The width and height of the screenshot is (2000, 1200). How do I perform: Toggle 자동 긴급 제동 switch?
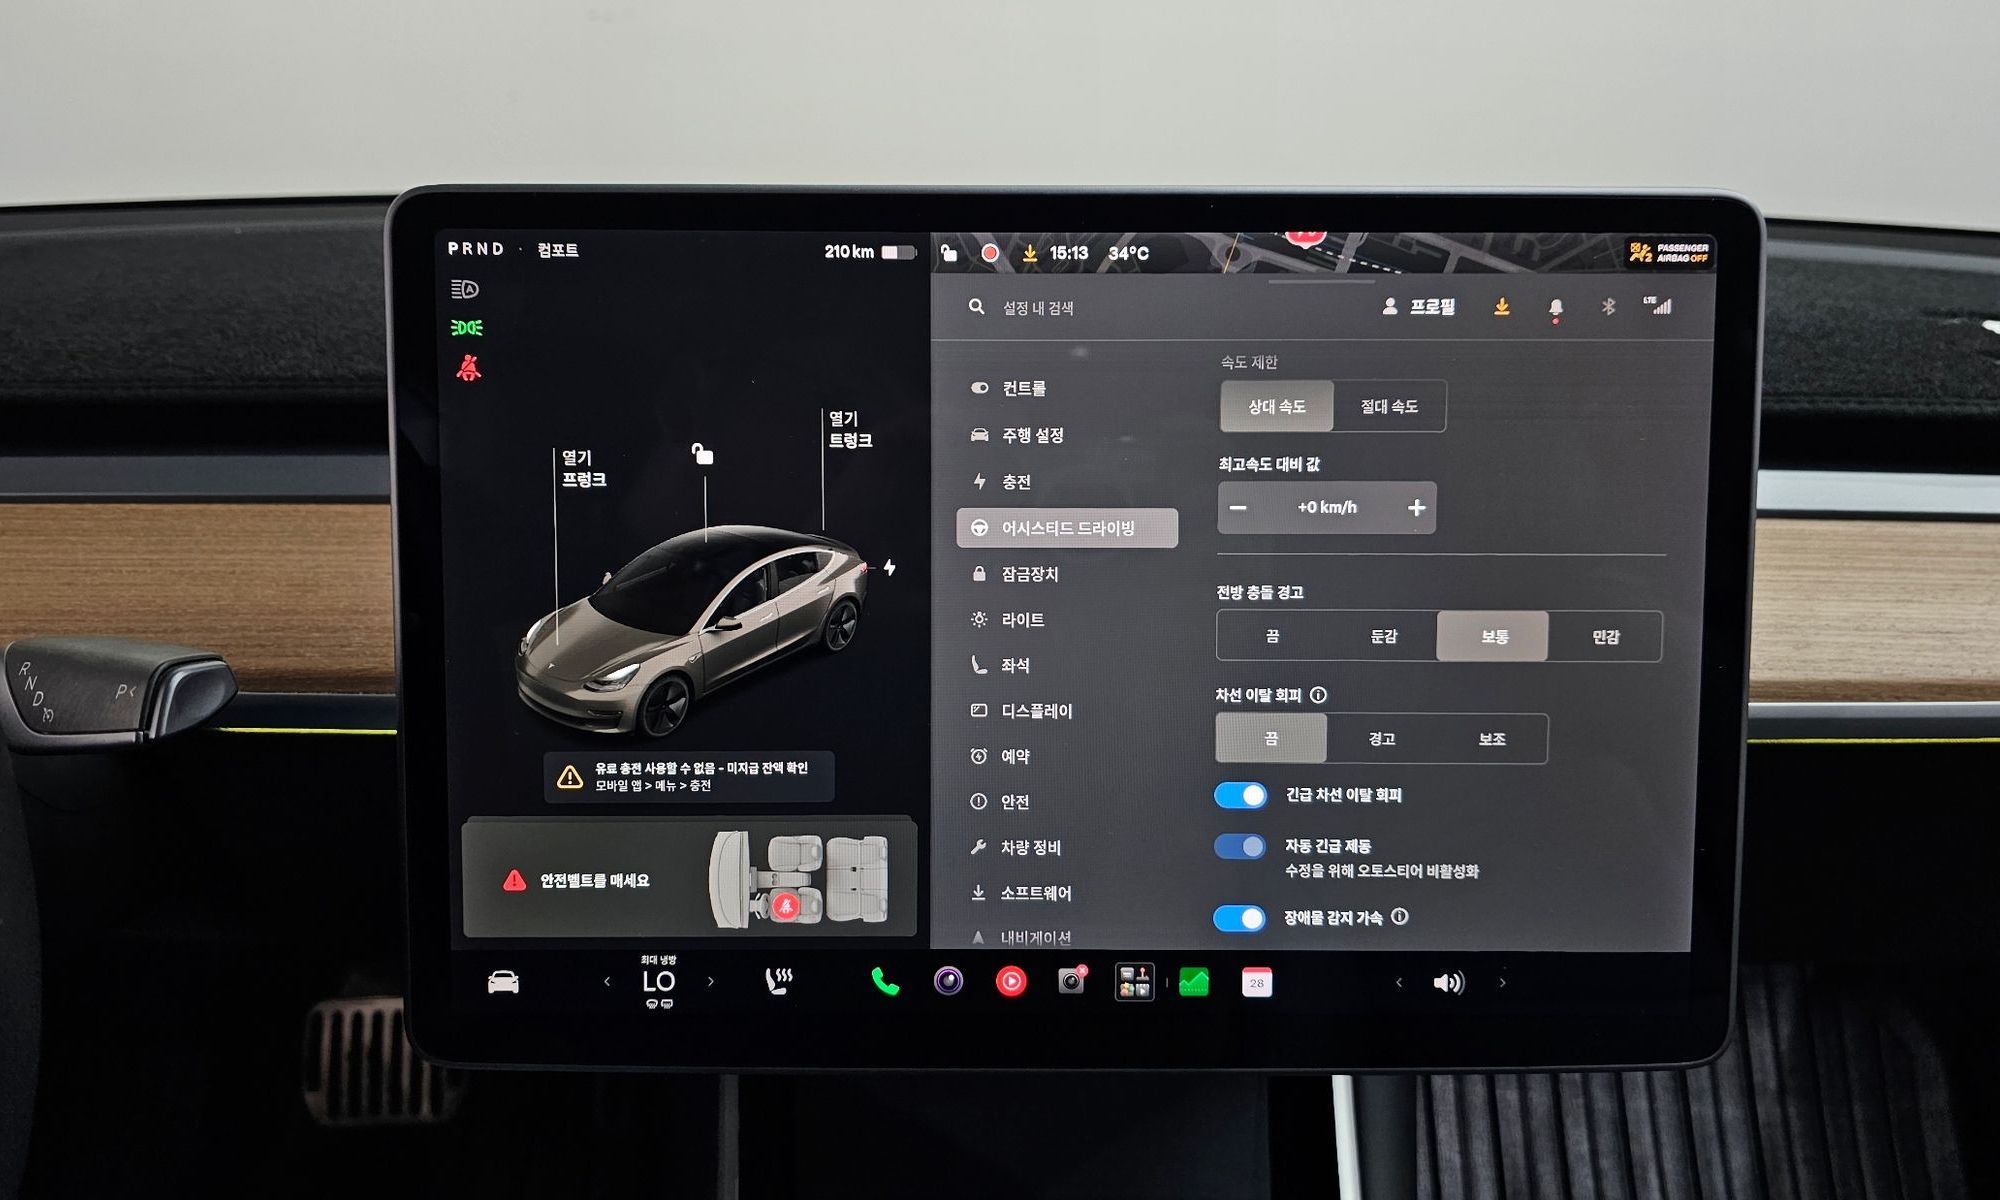point(1240,846)
